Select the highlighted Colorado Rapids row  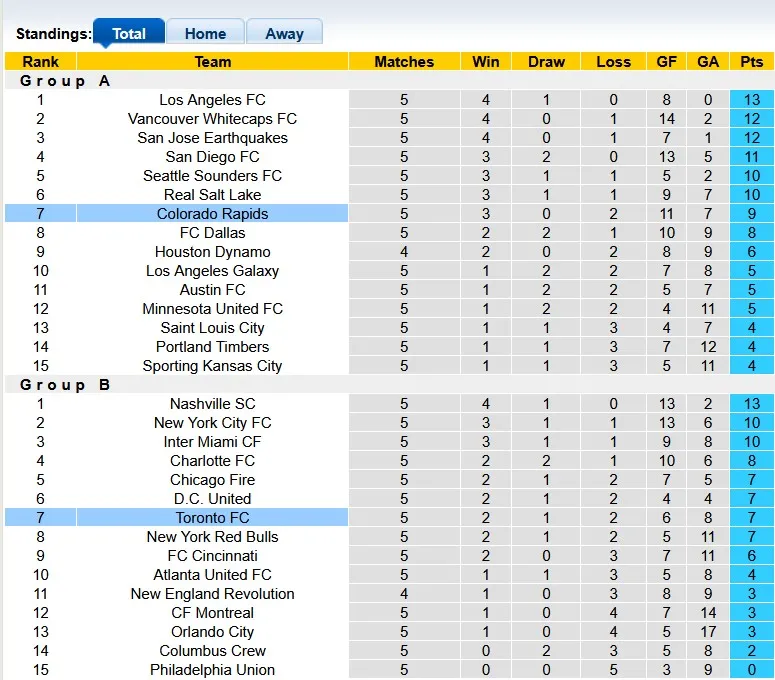tap(212, 214)
